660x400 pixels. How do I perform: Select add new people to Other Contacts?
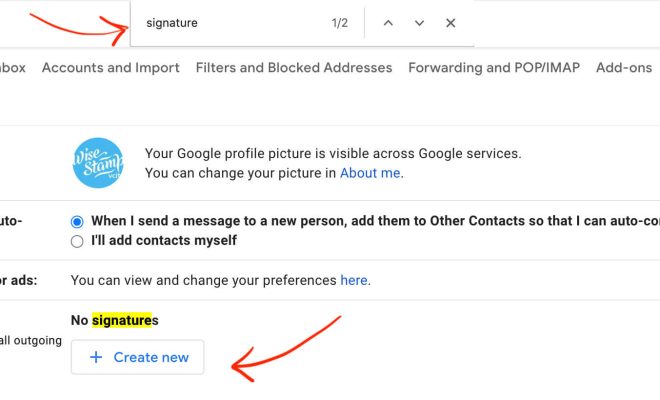pyautogui.click(x=77, y=221)
